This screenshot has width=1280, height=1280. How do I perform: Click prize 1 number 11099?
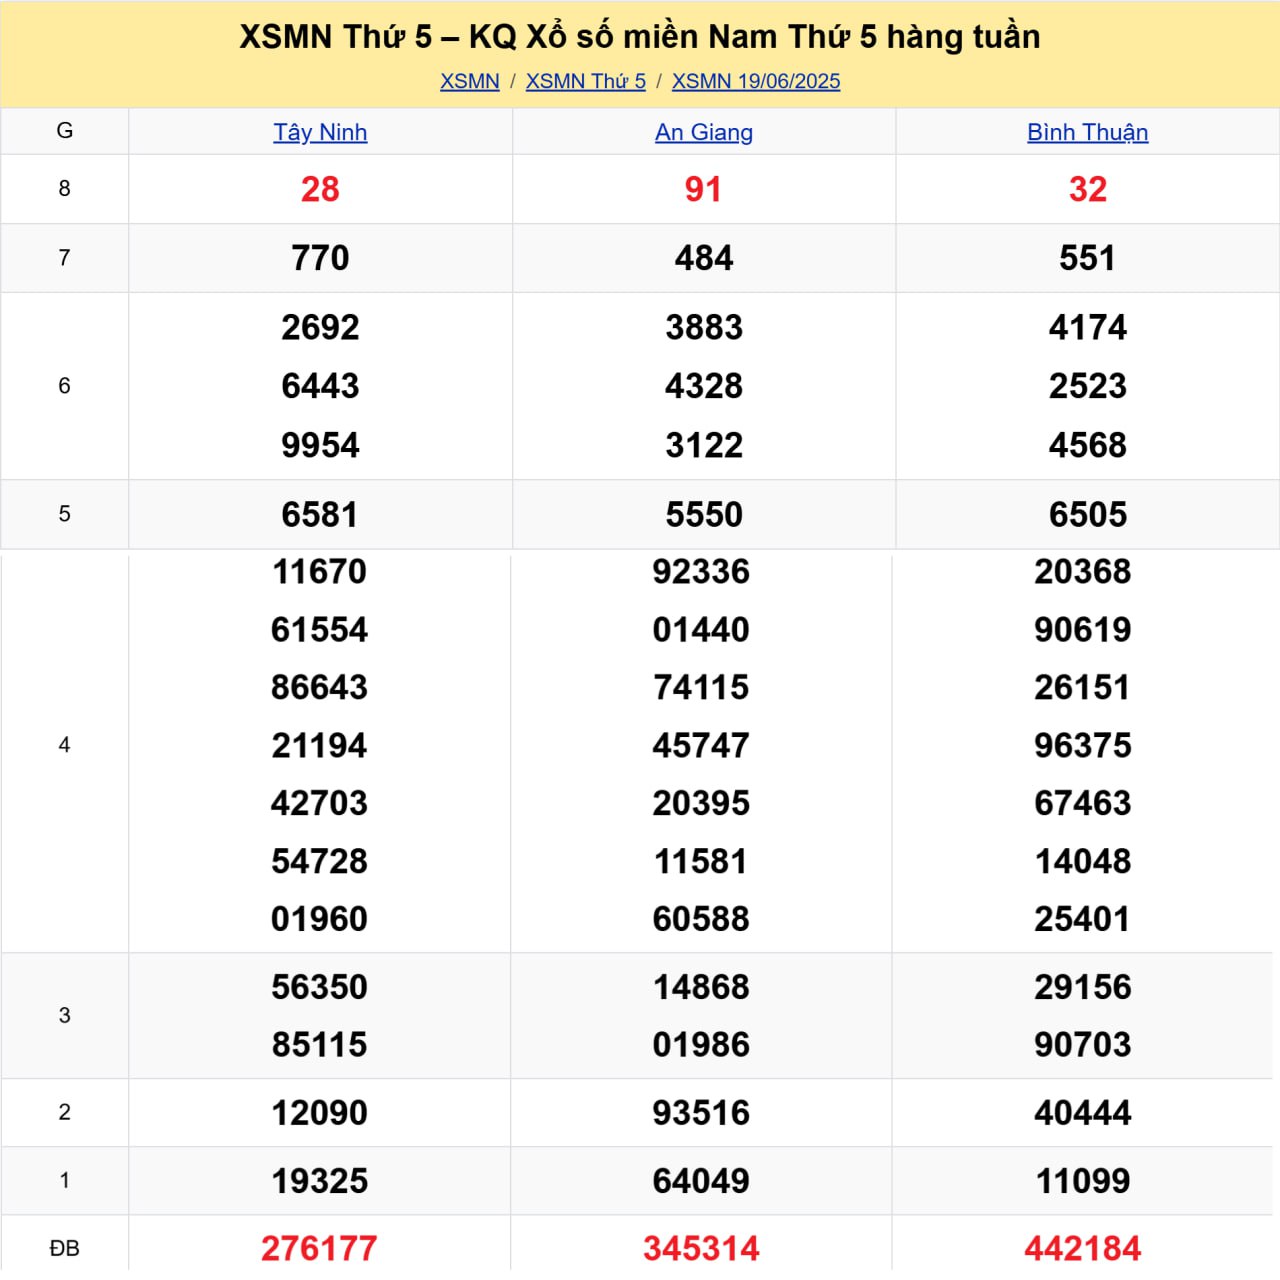[1083, 1181]
